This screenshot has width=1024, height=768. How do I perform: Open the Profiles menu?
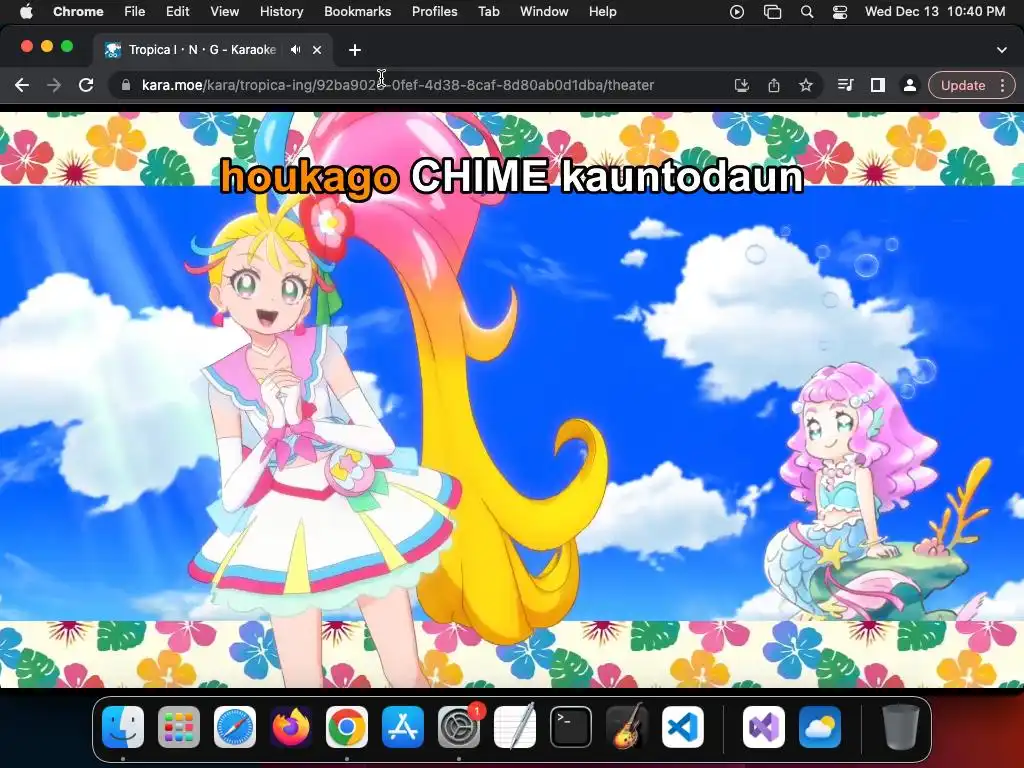click(434, 12)
